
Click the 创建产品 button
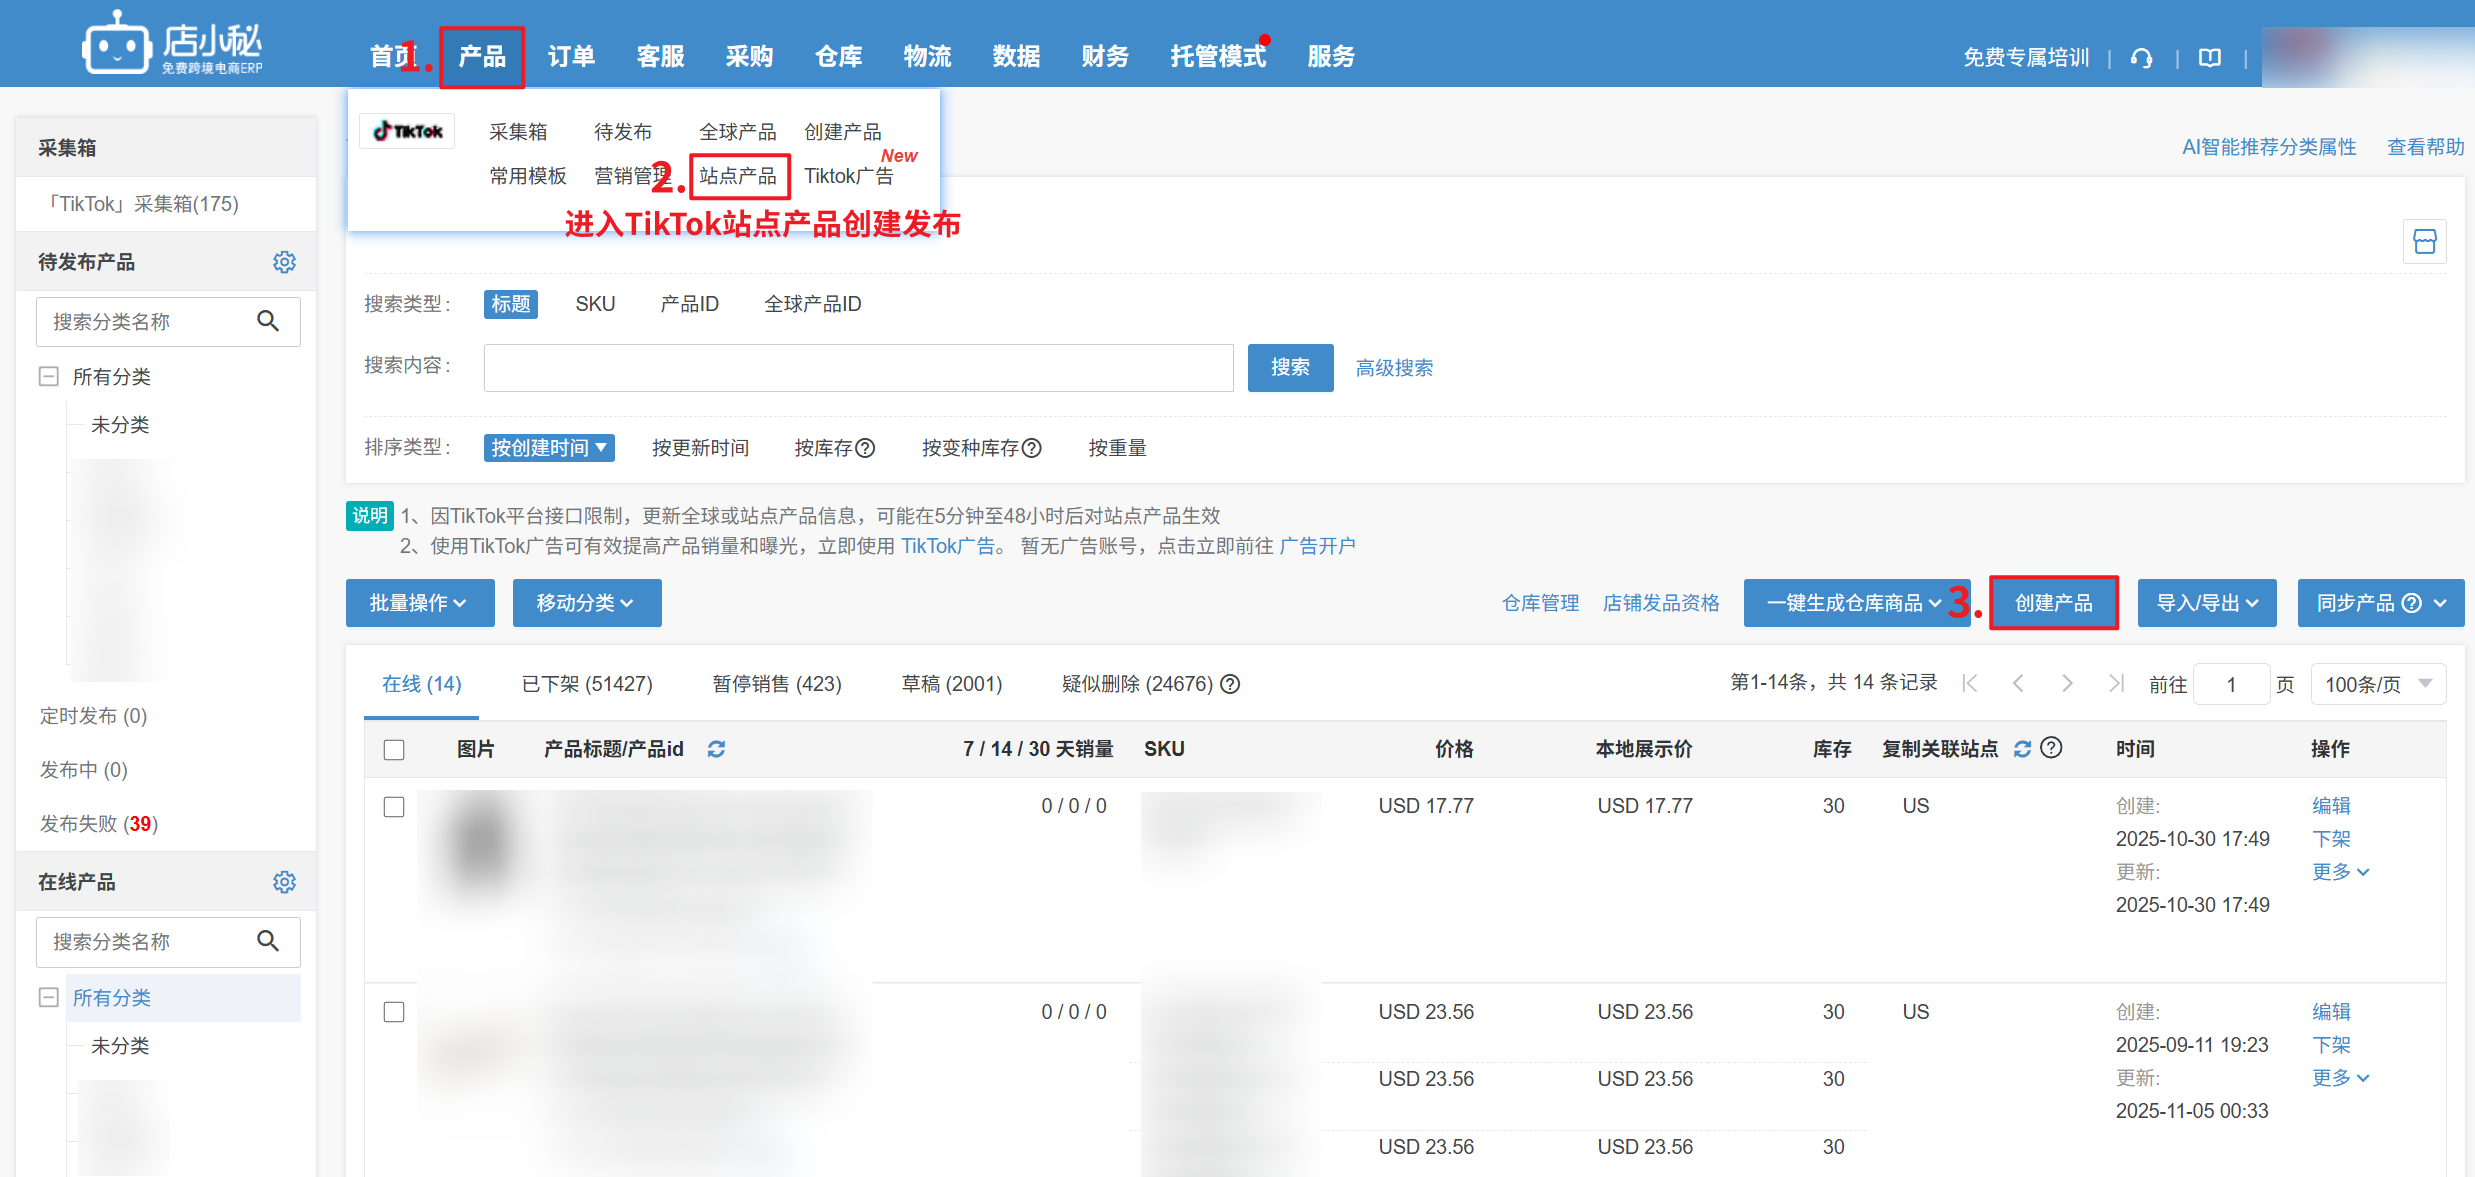(x=2053, y=603)
